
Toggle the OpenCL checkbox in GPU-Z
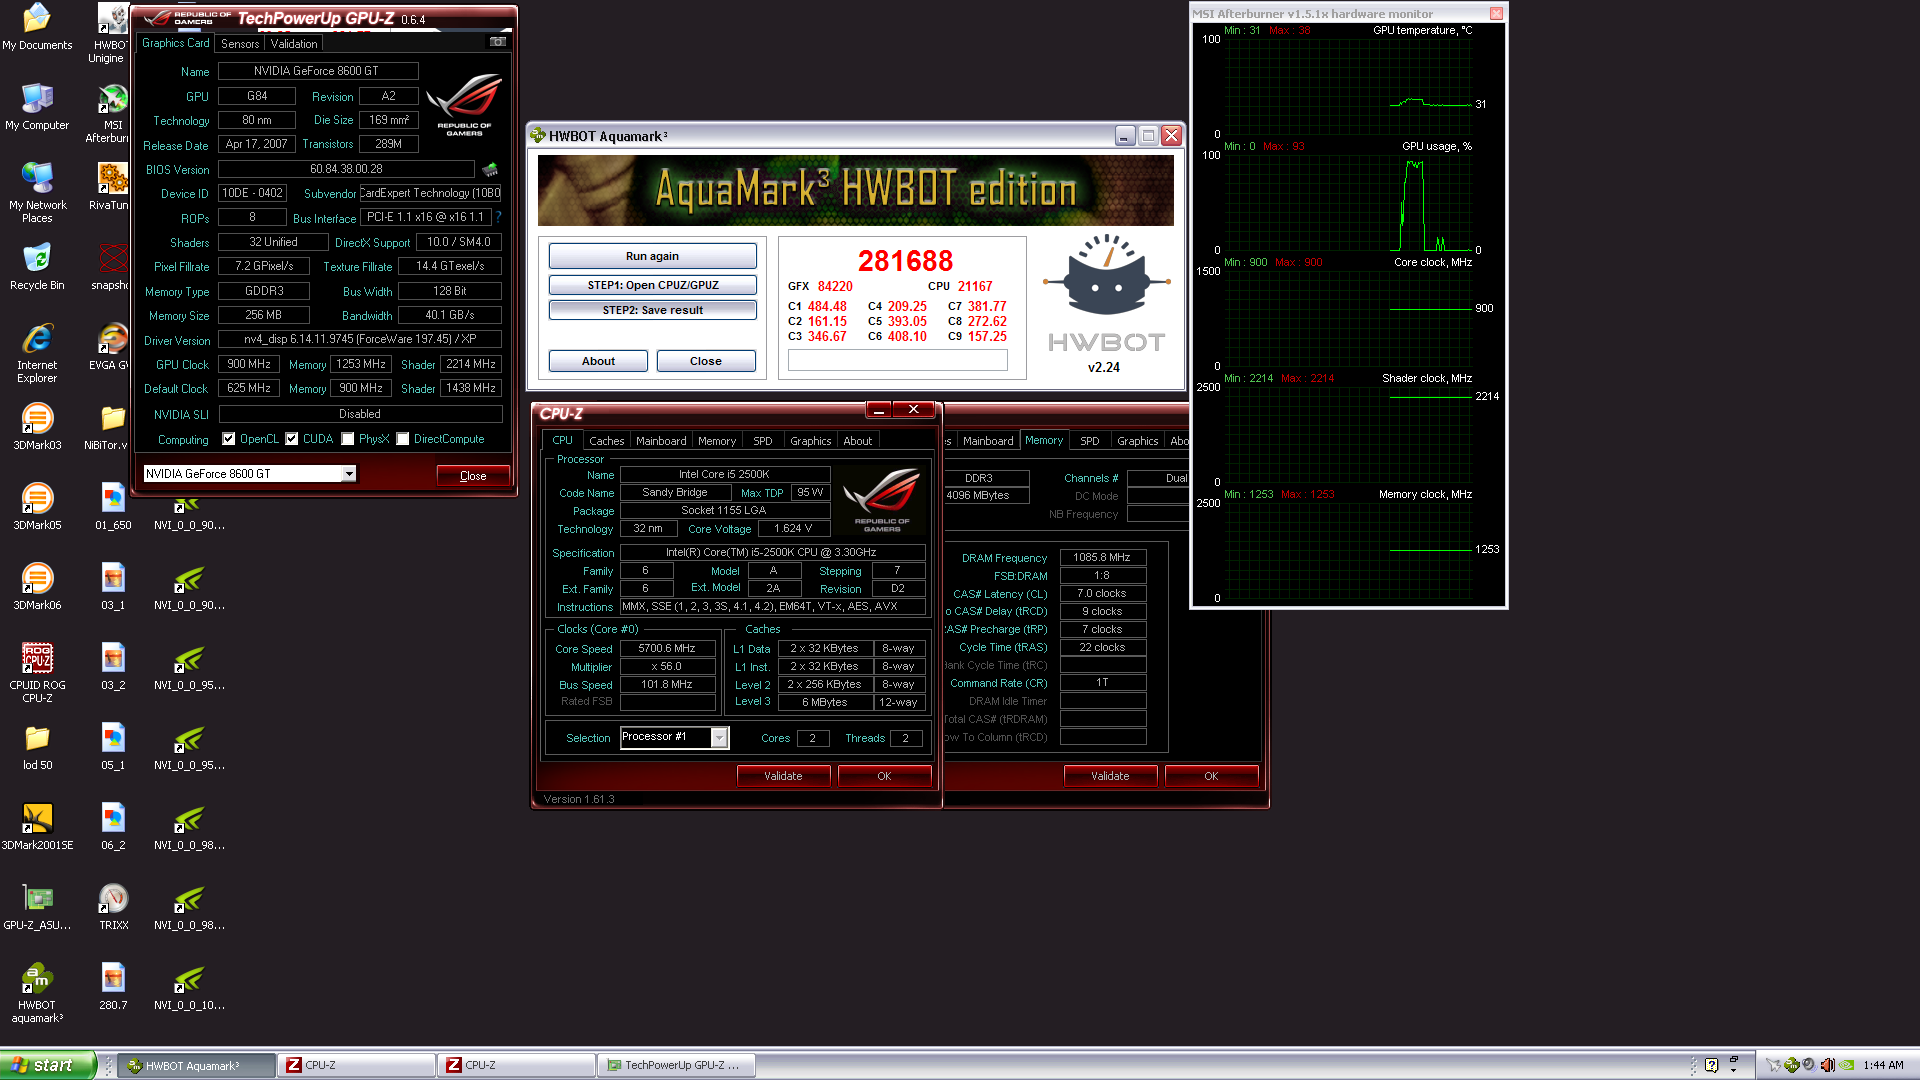229,439
